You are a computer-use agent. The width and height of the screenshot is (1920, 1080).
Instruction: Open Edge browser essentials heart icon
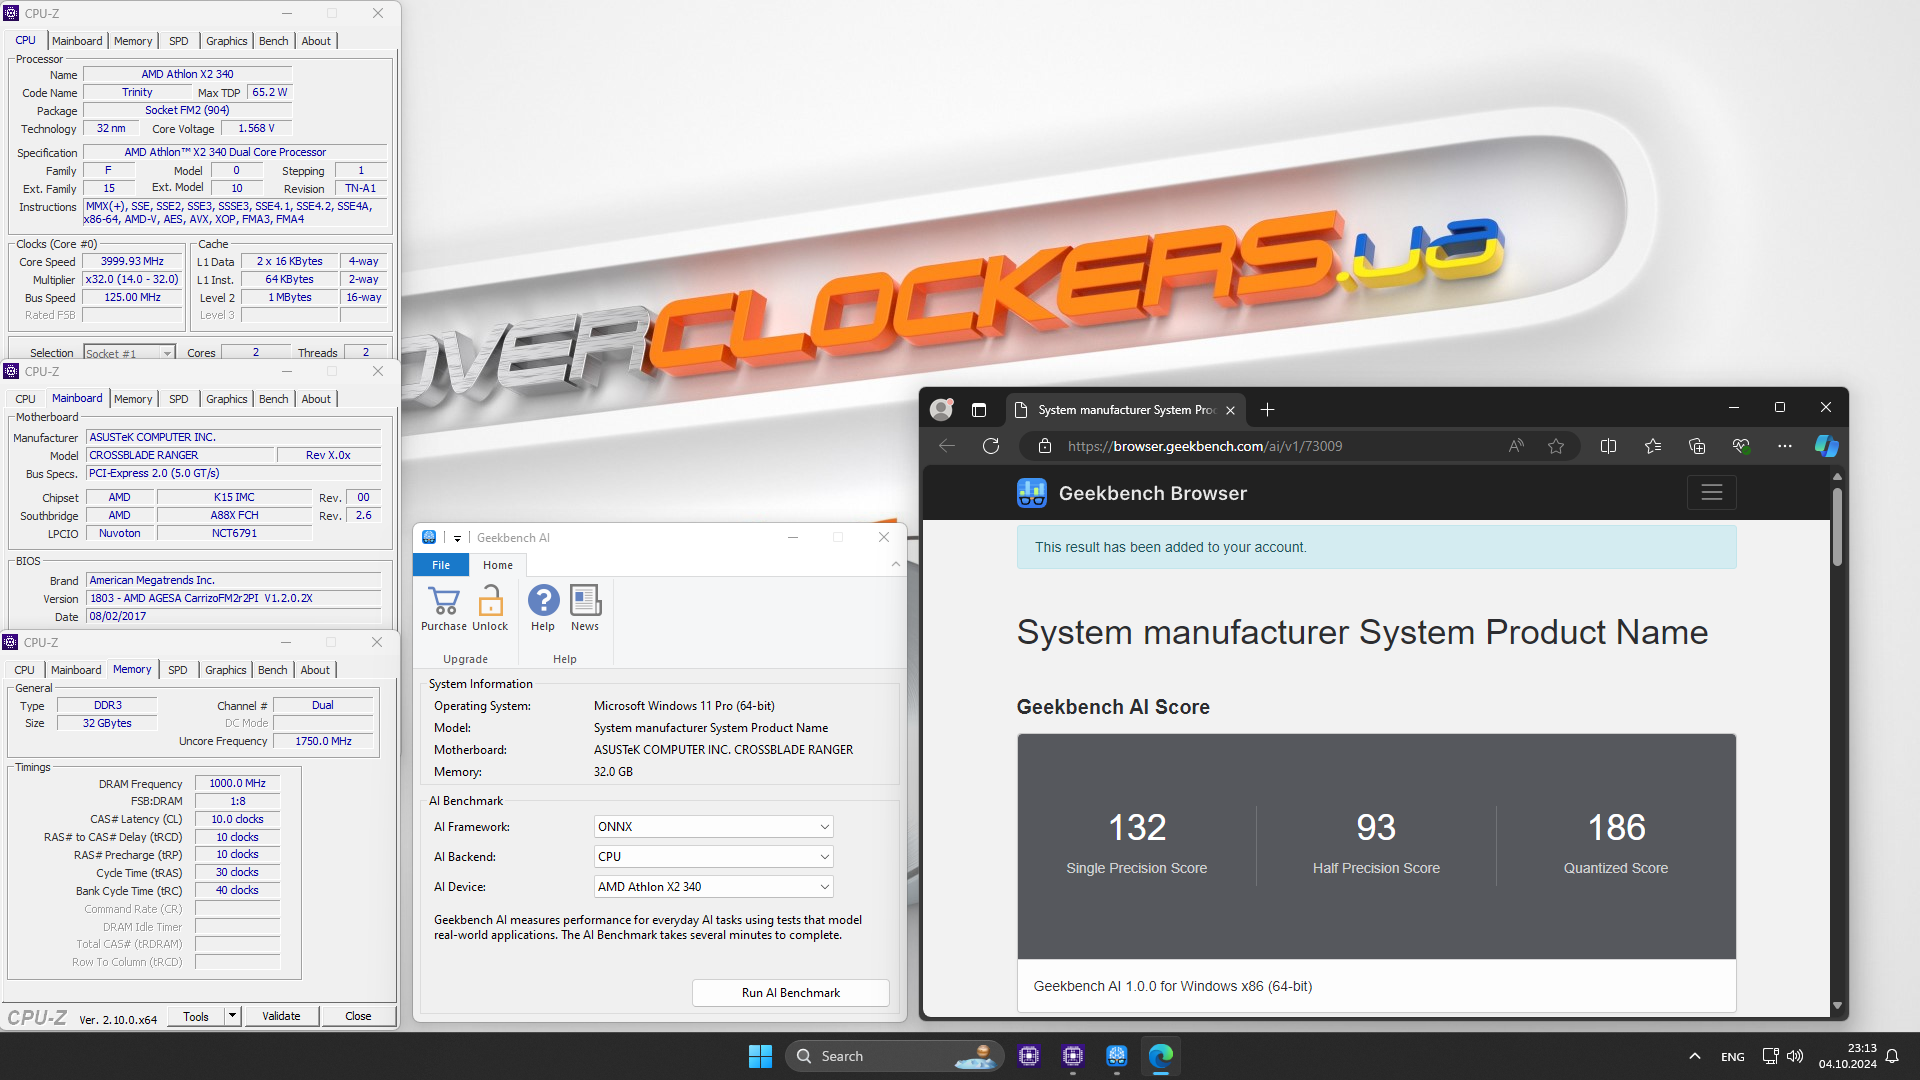tap(1741, 446)
